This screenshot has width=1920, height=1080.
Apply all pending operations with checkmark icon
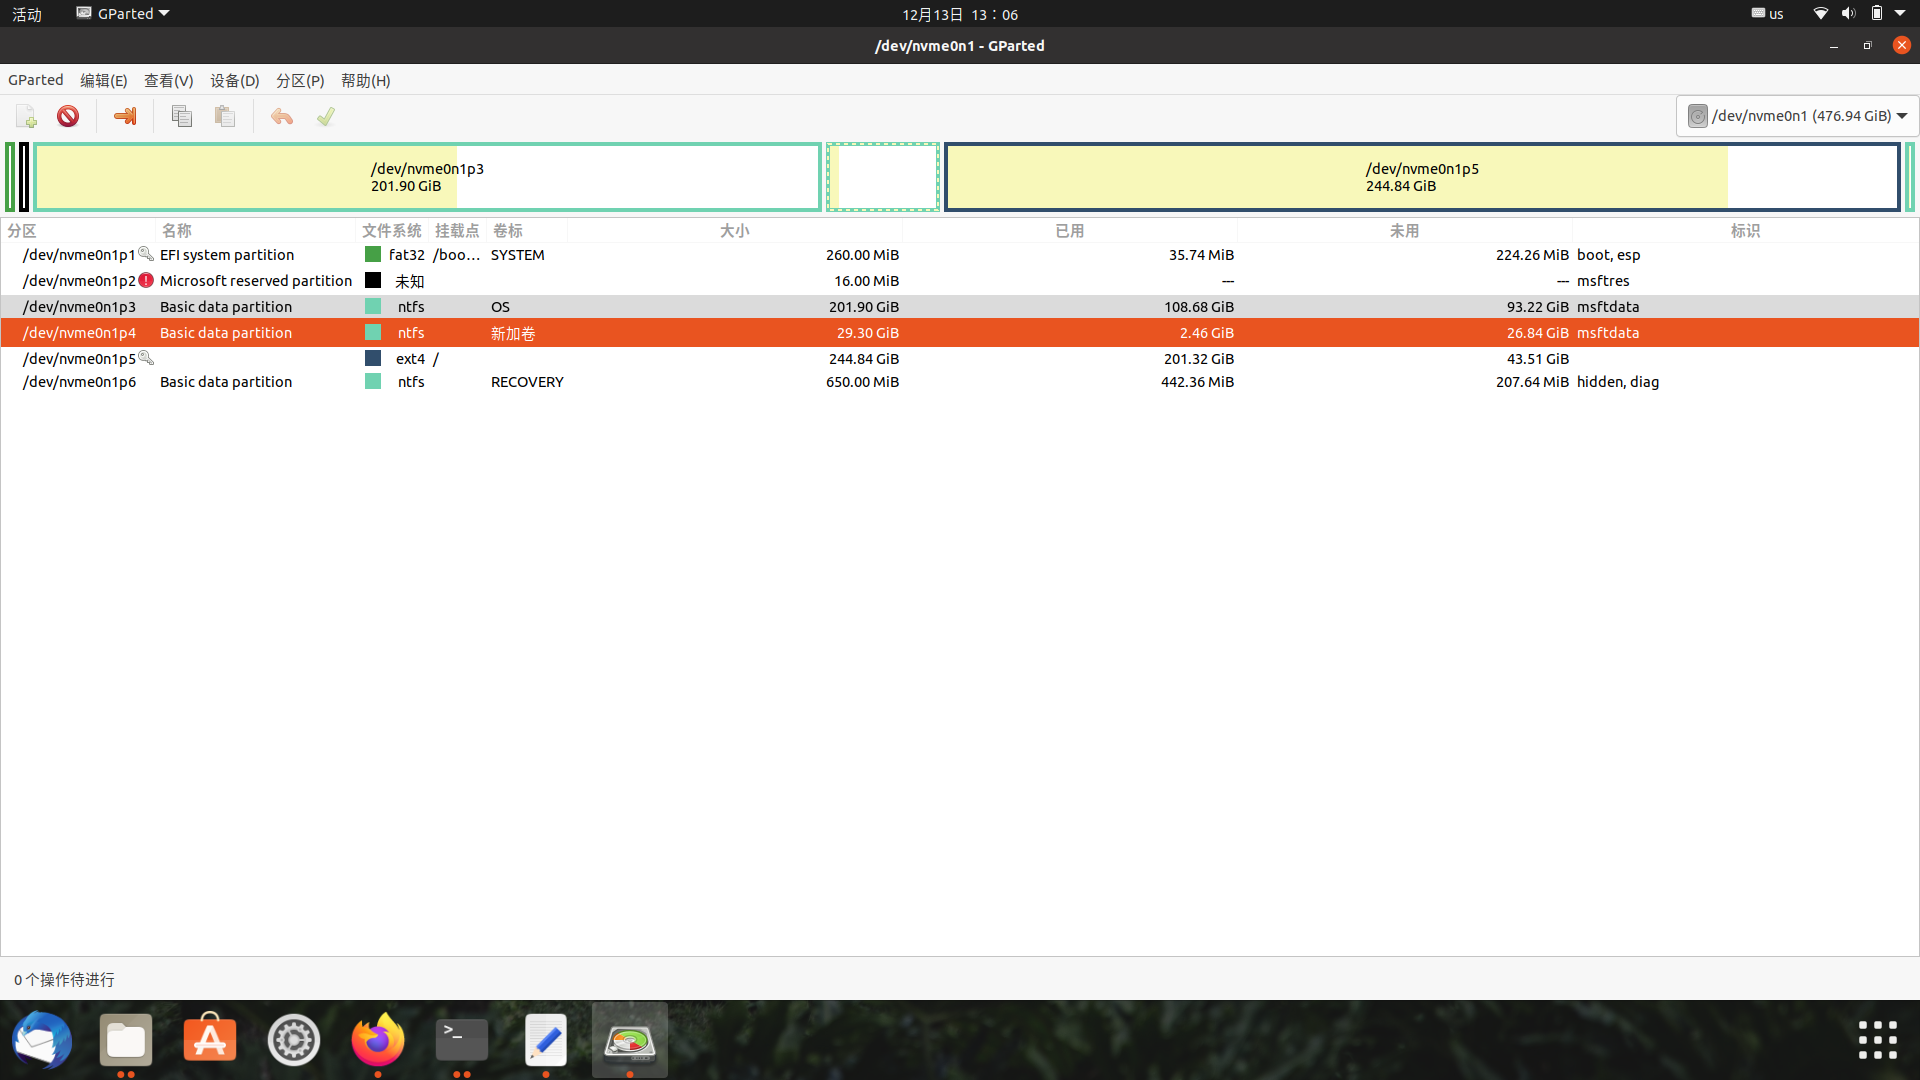[x=325, y=116]
